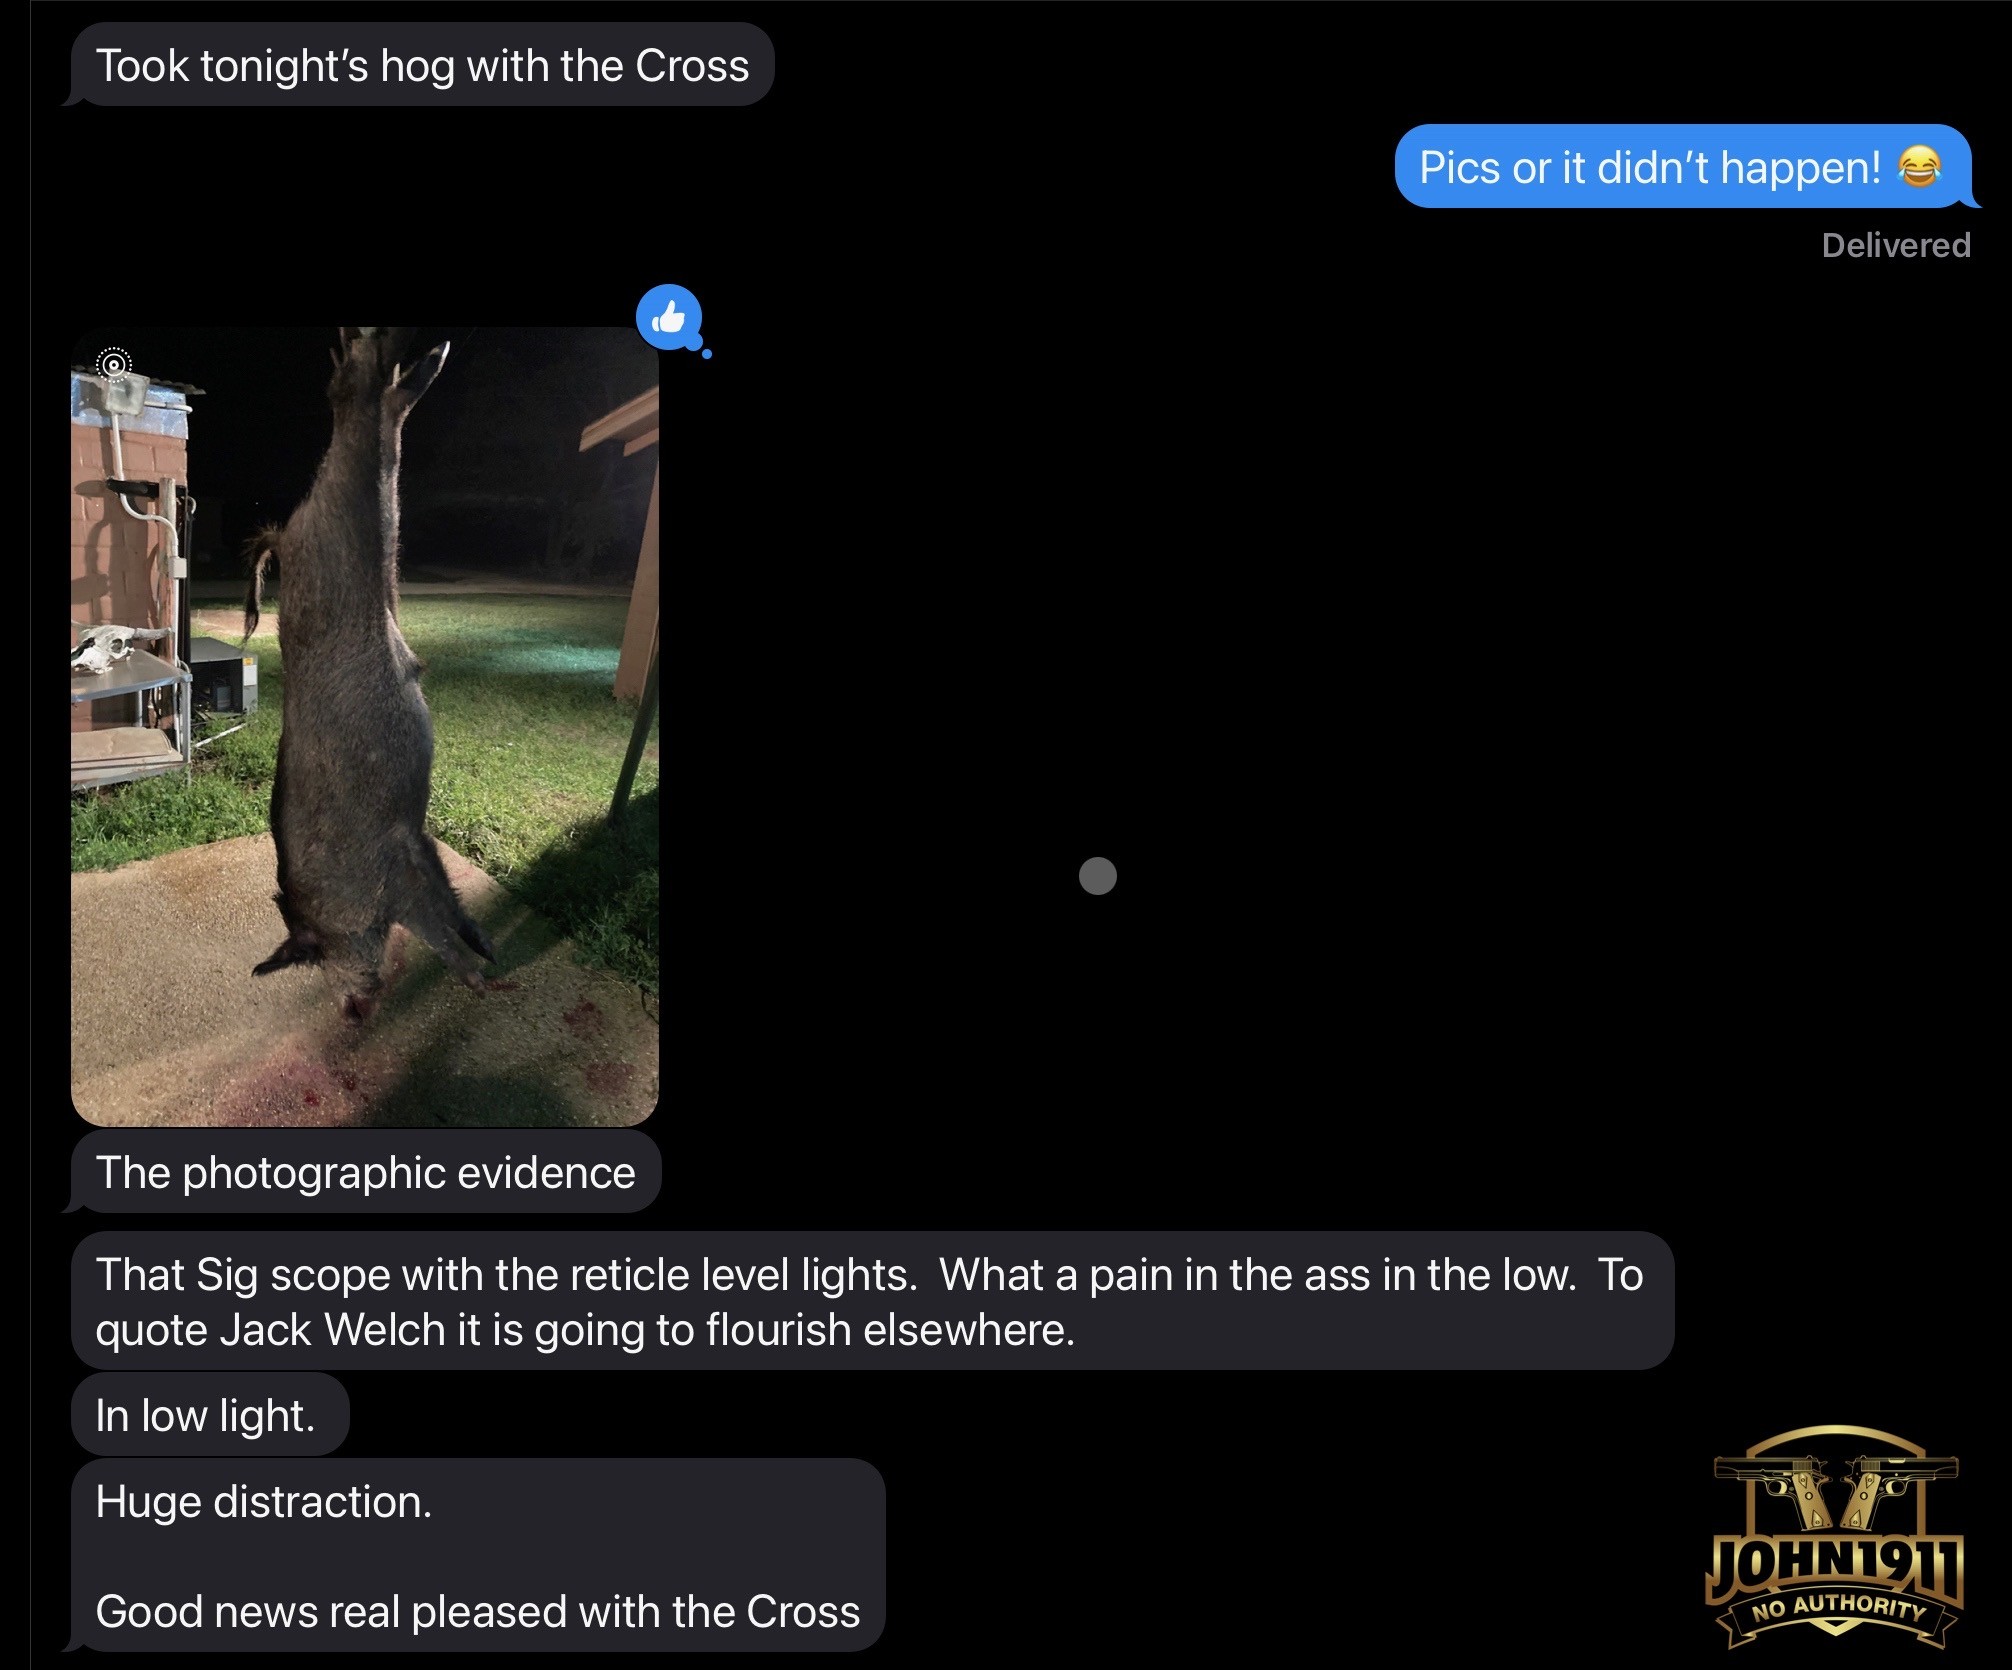Click the Delivered status label
The height and width of the screenshot is (1670, 2012).
1896,245
